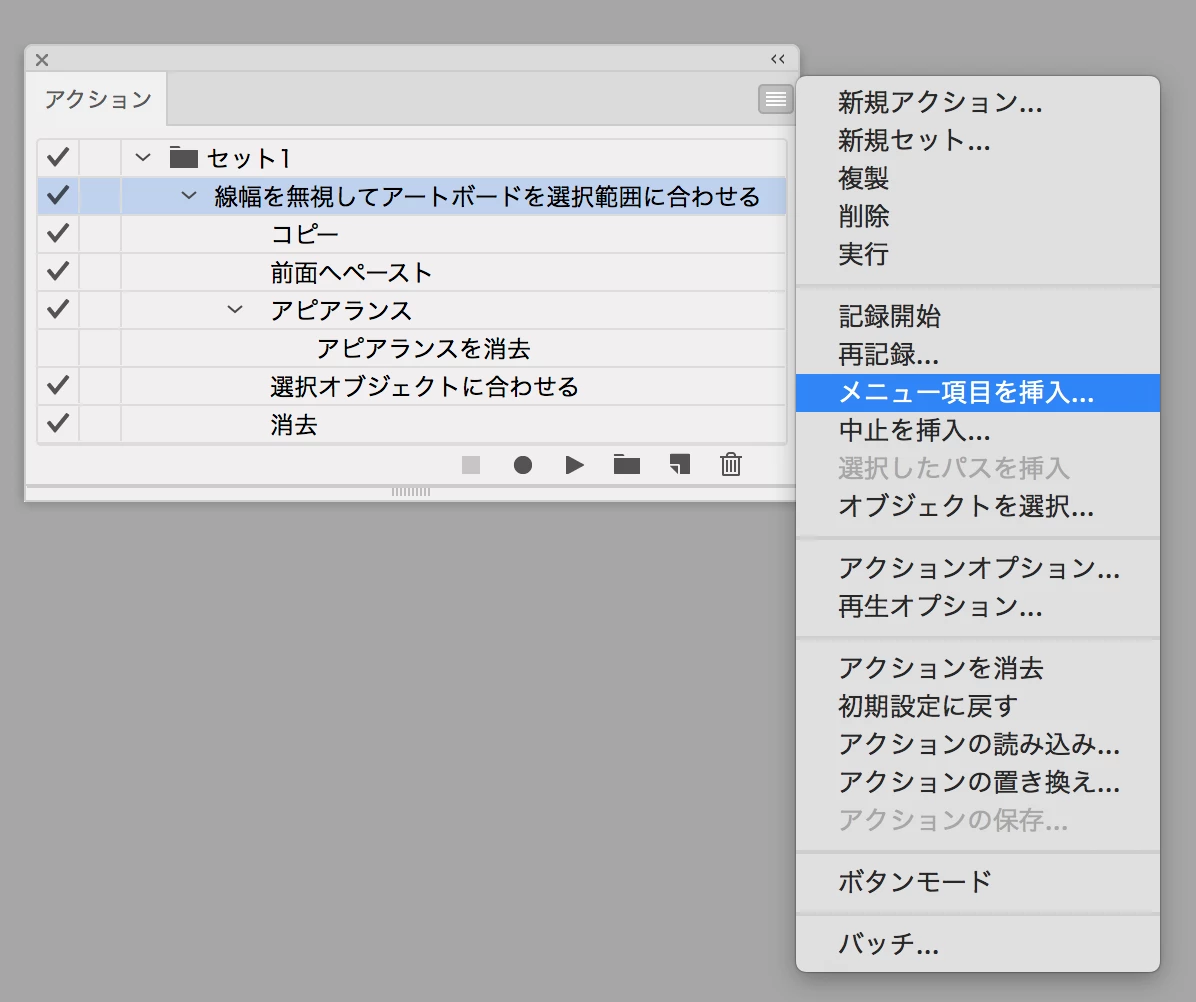The height and width of the screenshot is (1002, 1196).
Task: Toggle the dialog column for セット1
Action: point(100,157)
